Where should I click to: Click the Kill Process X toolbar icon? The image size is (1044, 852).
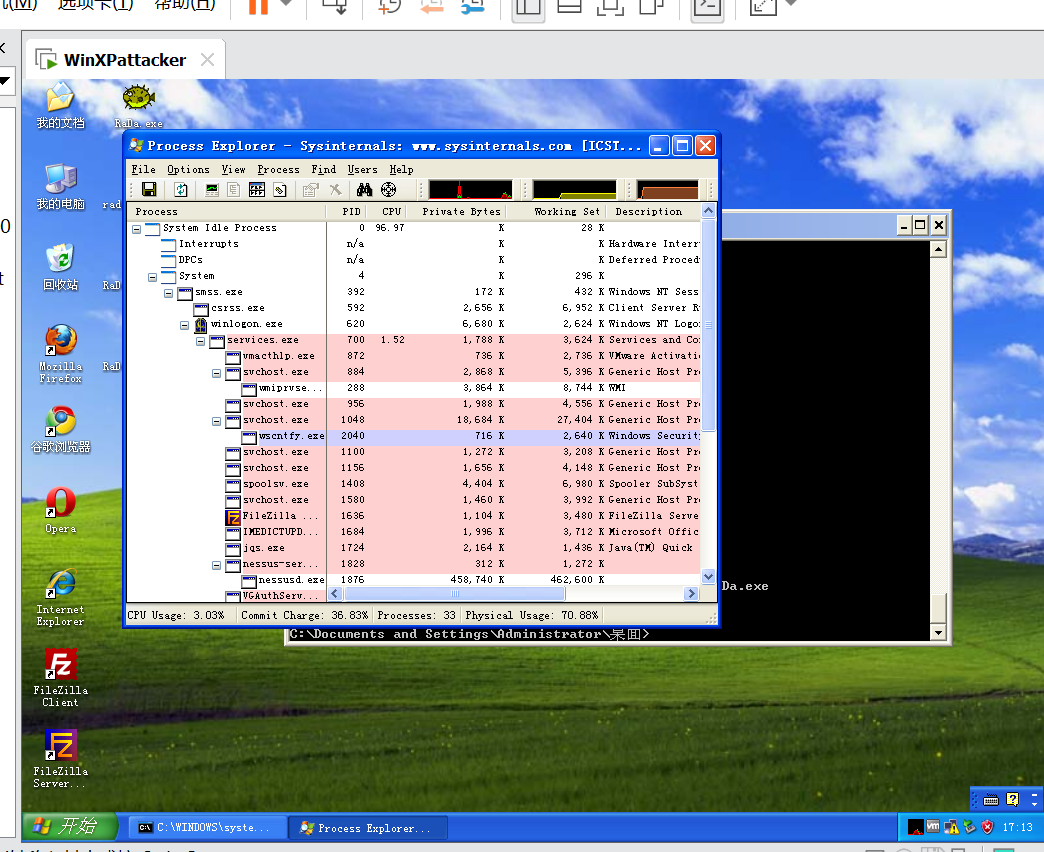point(336,190)
